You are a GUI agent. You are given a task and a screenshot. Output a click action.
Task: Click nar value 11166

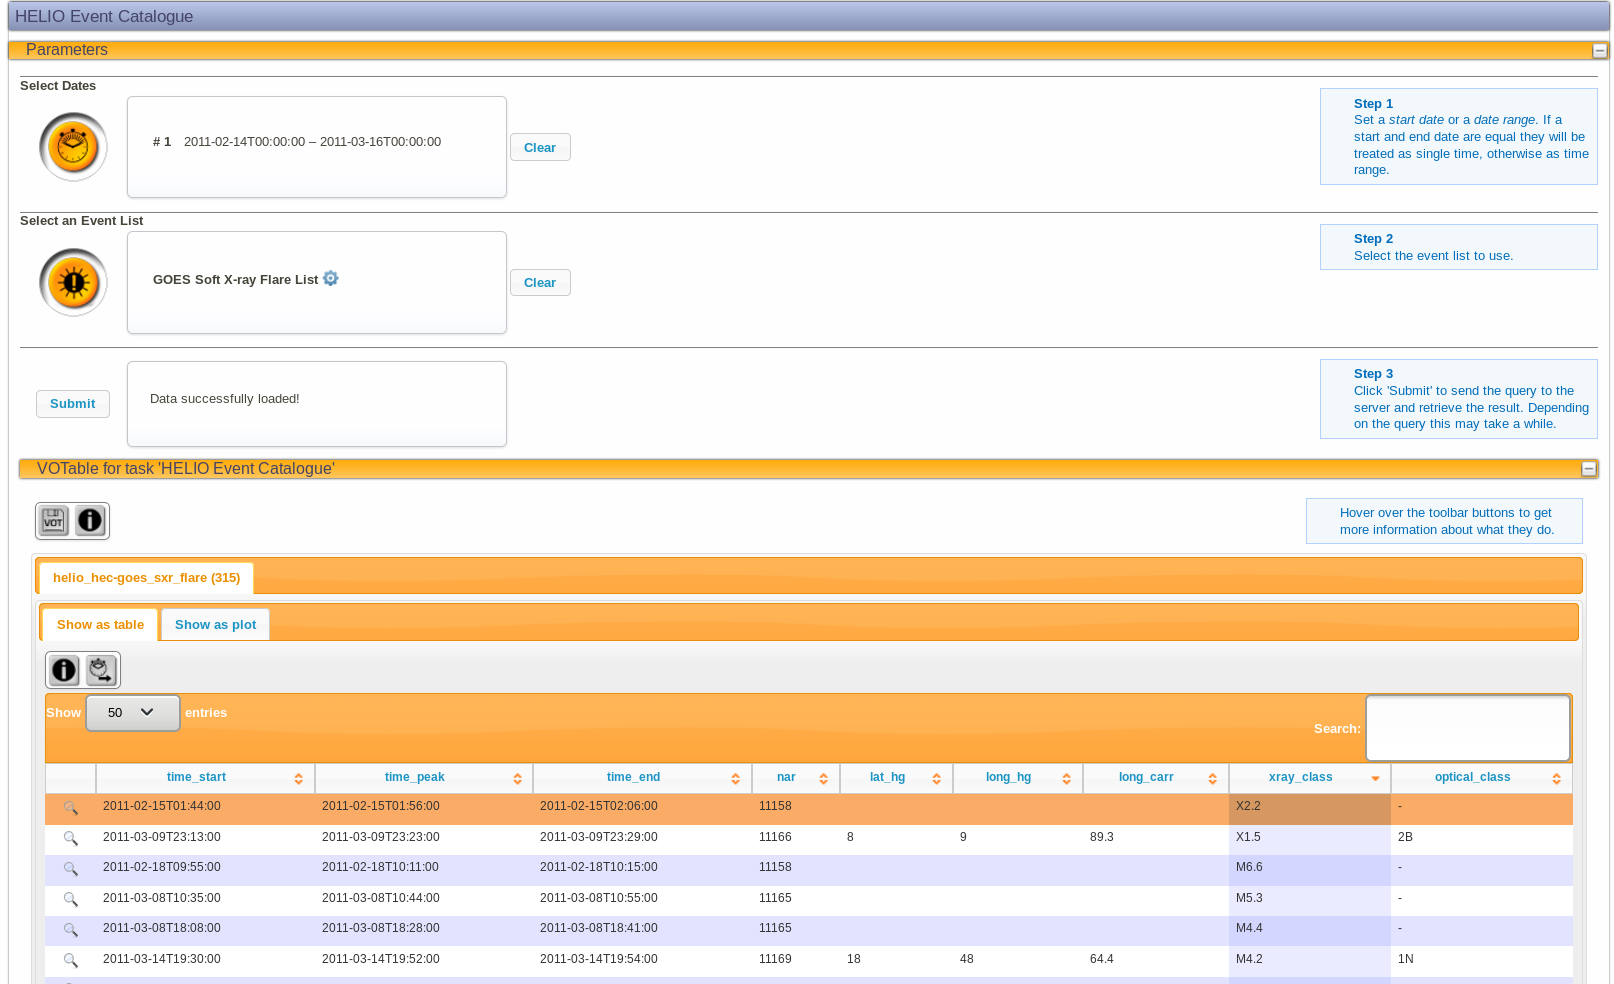(x=775, y=838)
